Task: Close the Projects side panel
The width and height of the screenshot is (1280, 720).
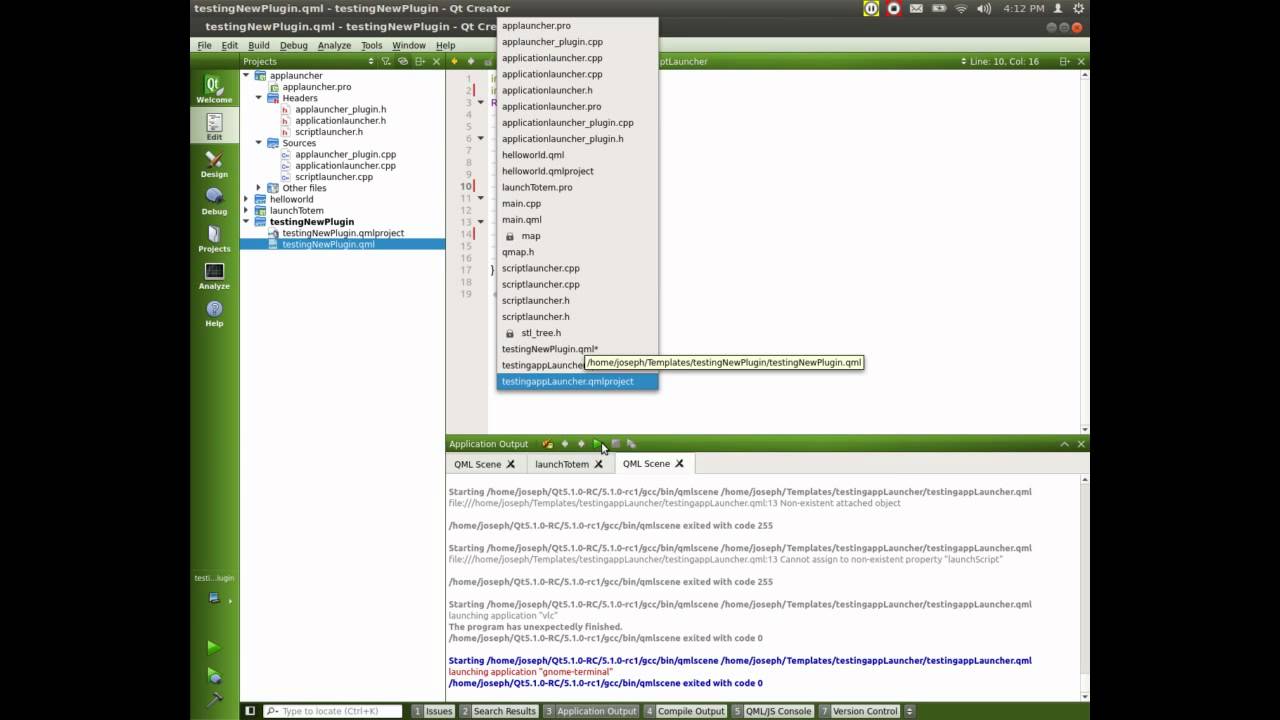Action: coord(436,61)
